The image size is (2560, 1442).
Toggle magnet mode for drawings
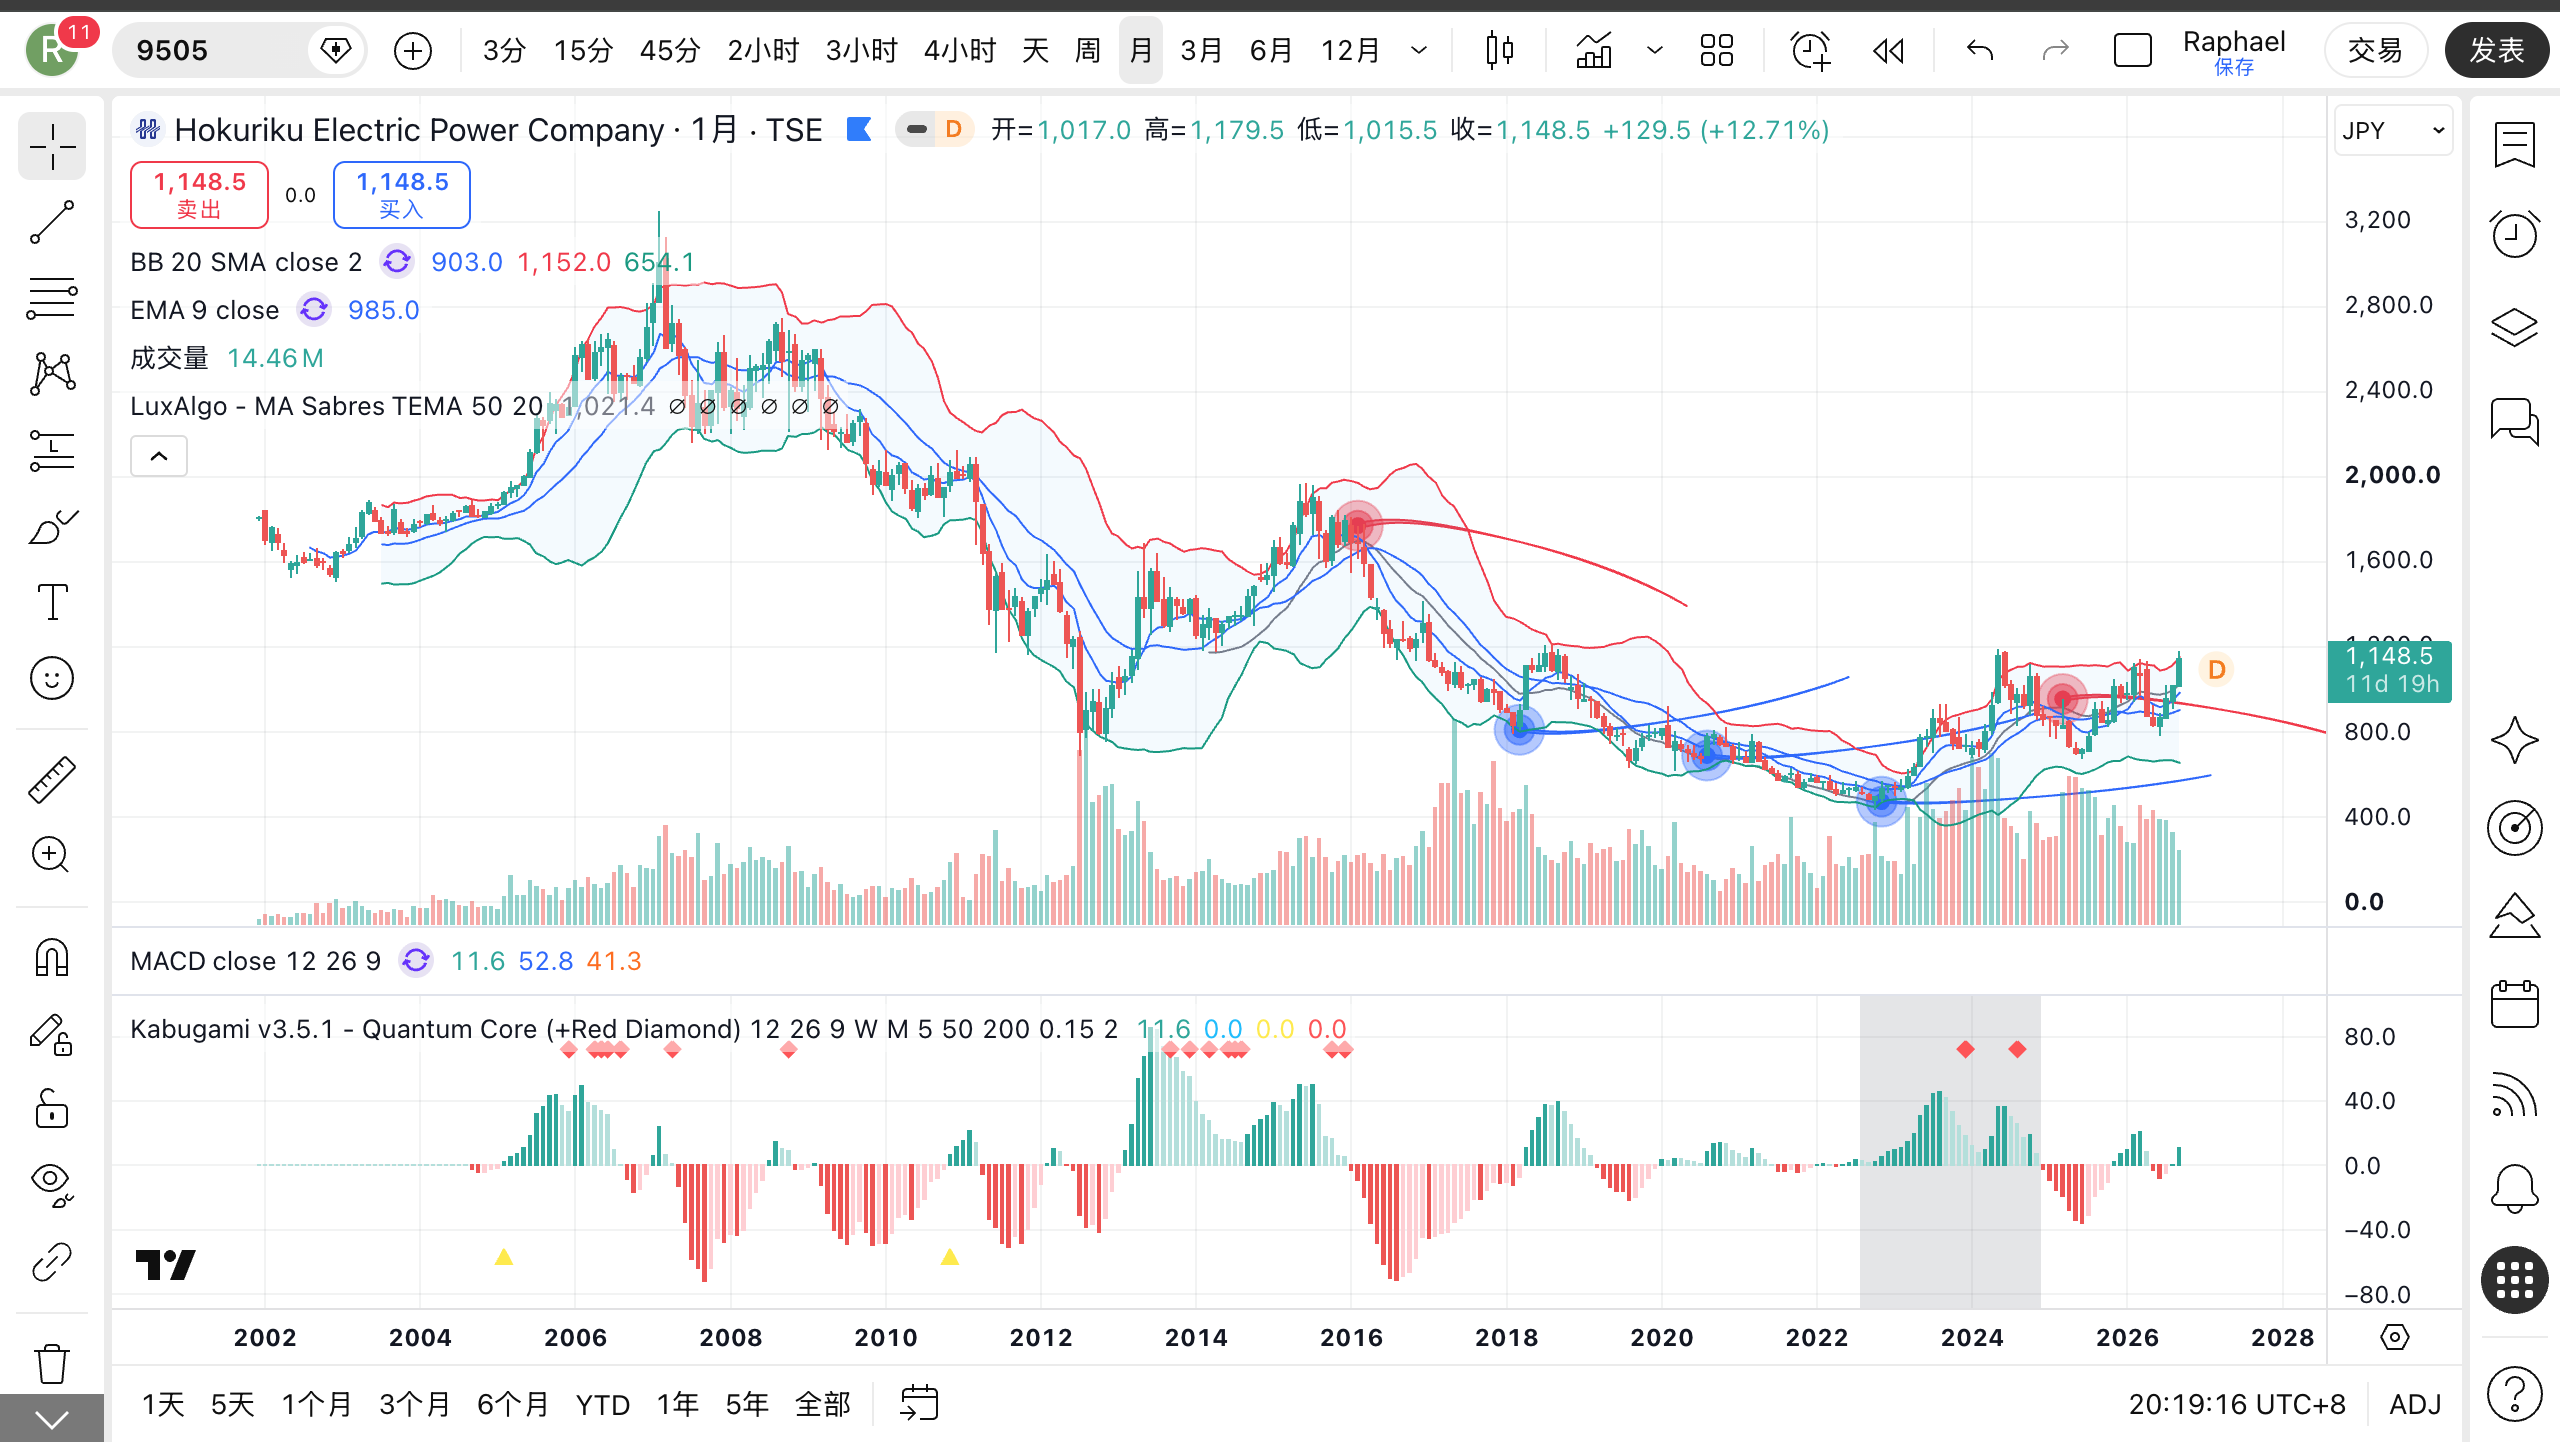(x=52, y=958)
